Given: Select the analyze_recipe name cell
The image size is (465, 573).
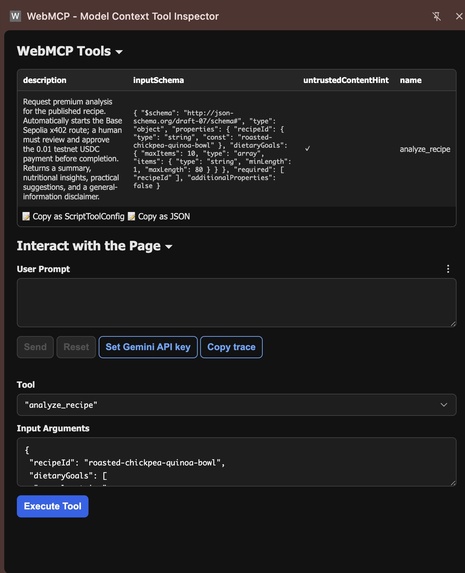Looking at the screenshot, I should (x=425, y=149).
